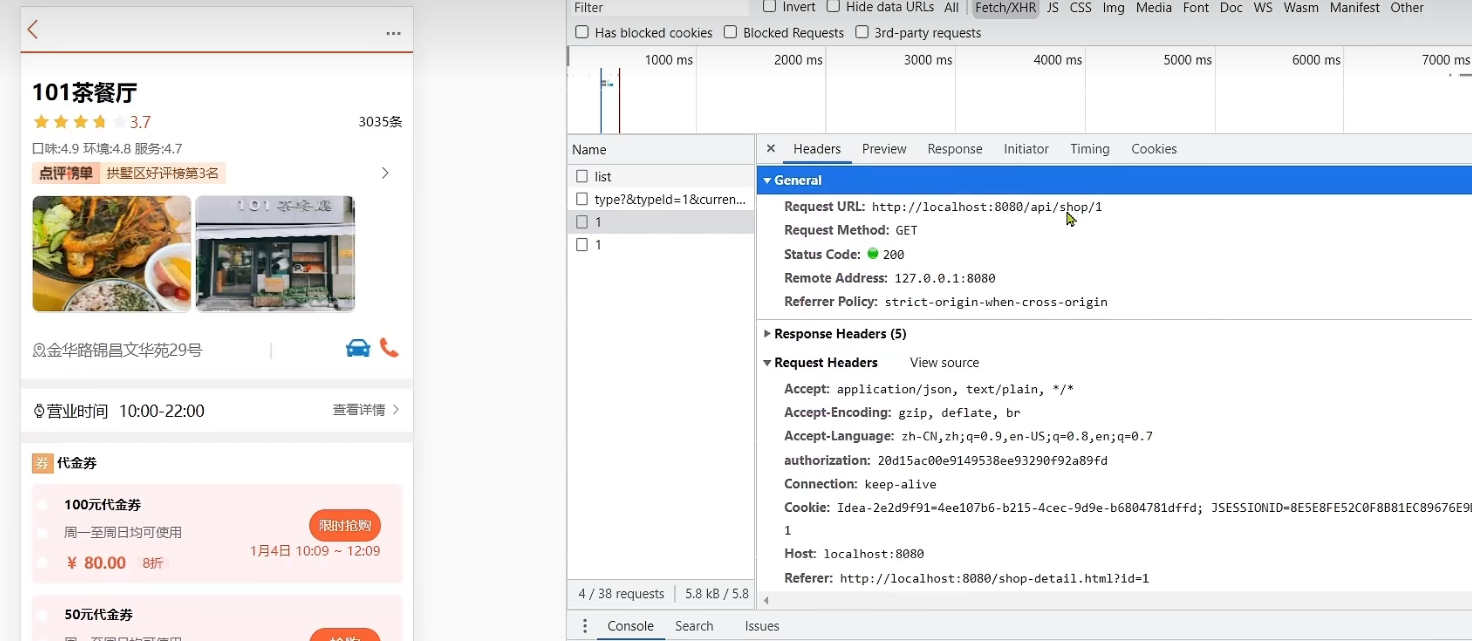Click the authorization header value

coord(992,461)
